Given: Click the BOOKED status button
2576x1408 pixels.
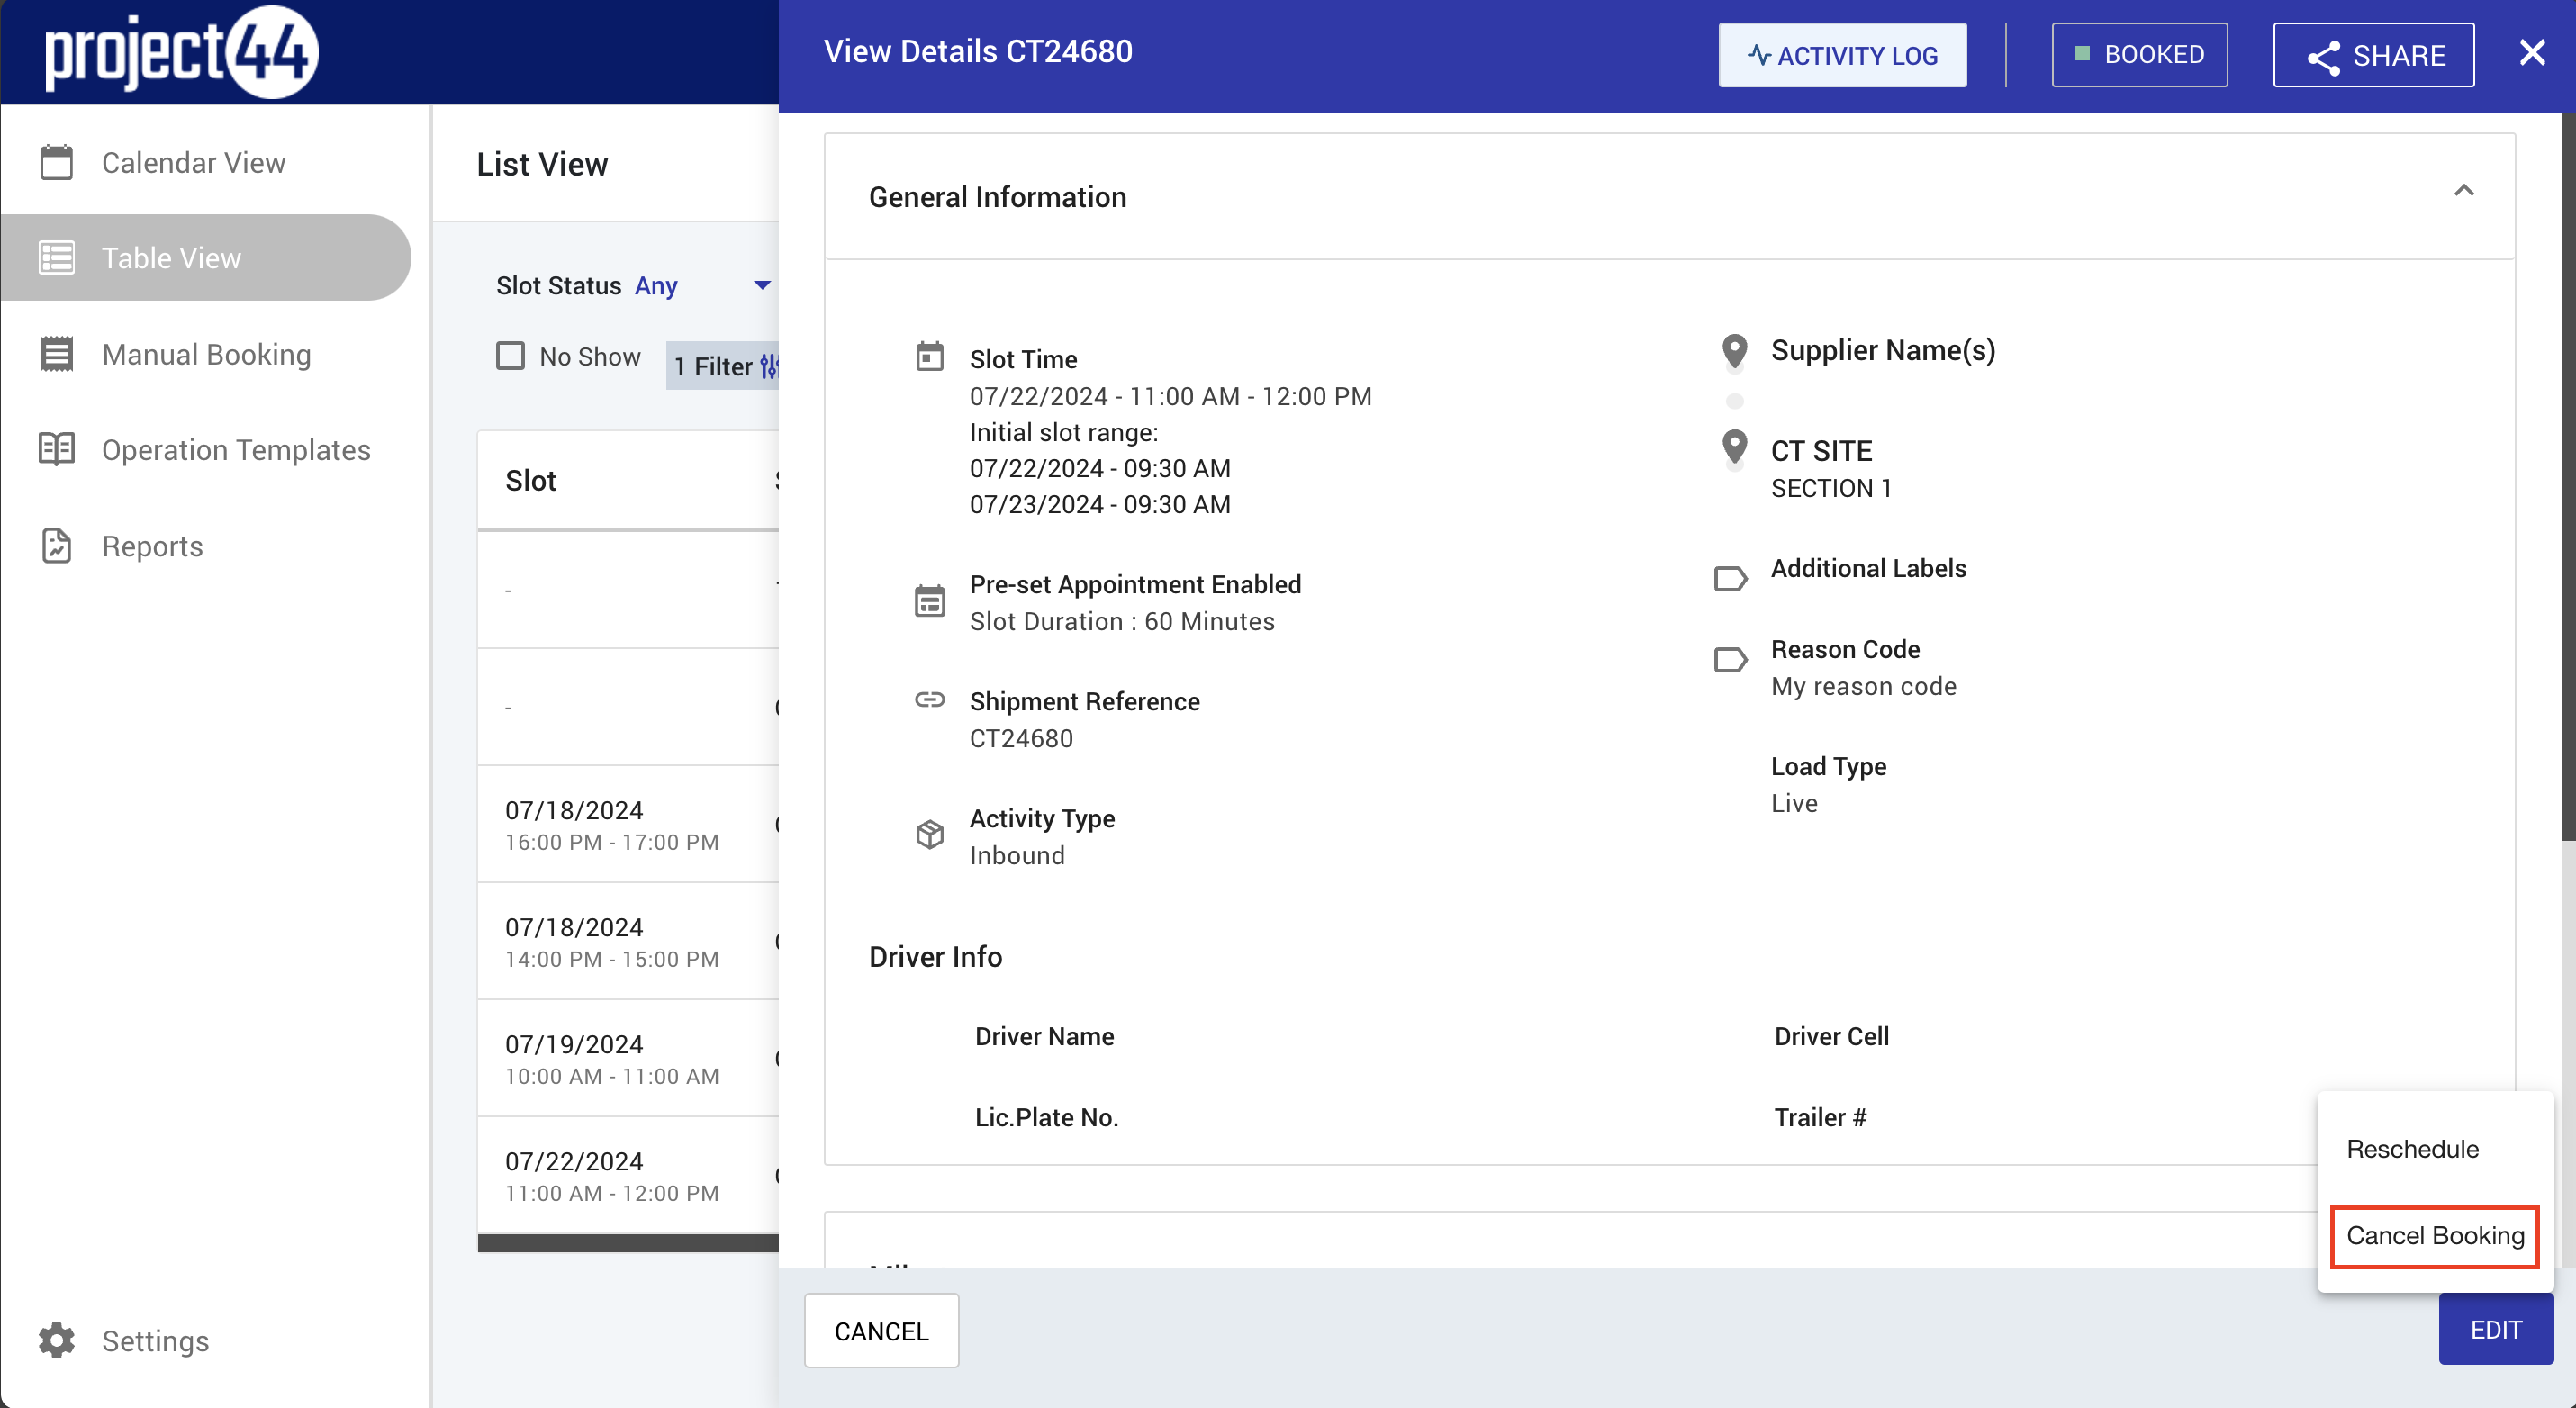Looking at the screenshot, I should click(x=2139, y=55).
